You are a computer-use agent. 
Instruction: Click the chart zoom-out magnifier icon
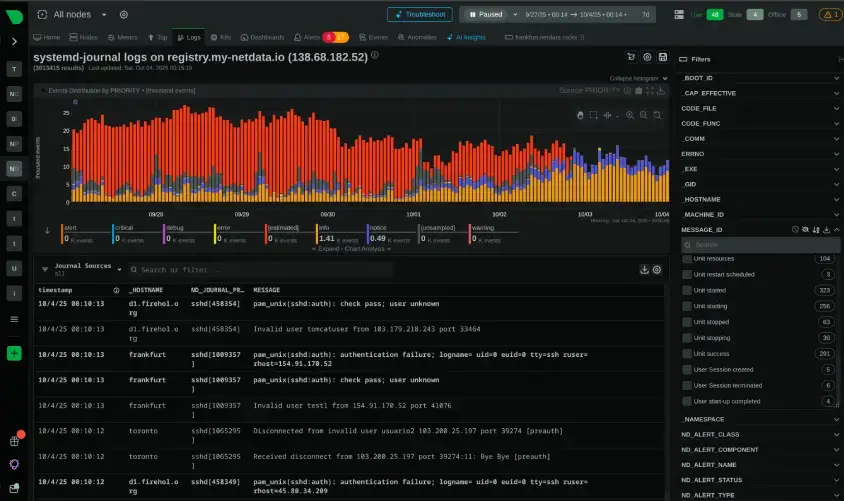[643, 115]
